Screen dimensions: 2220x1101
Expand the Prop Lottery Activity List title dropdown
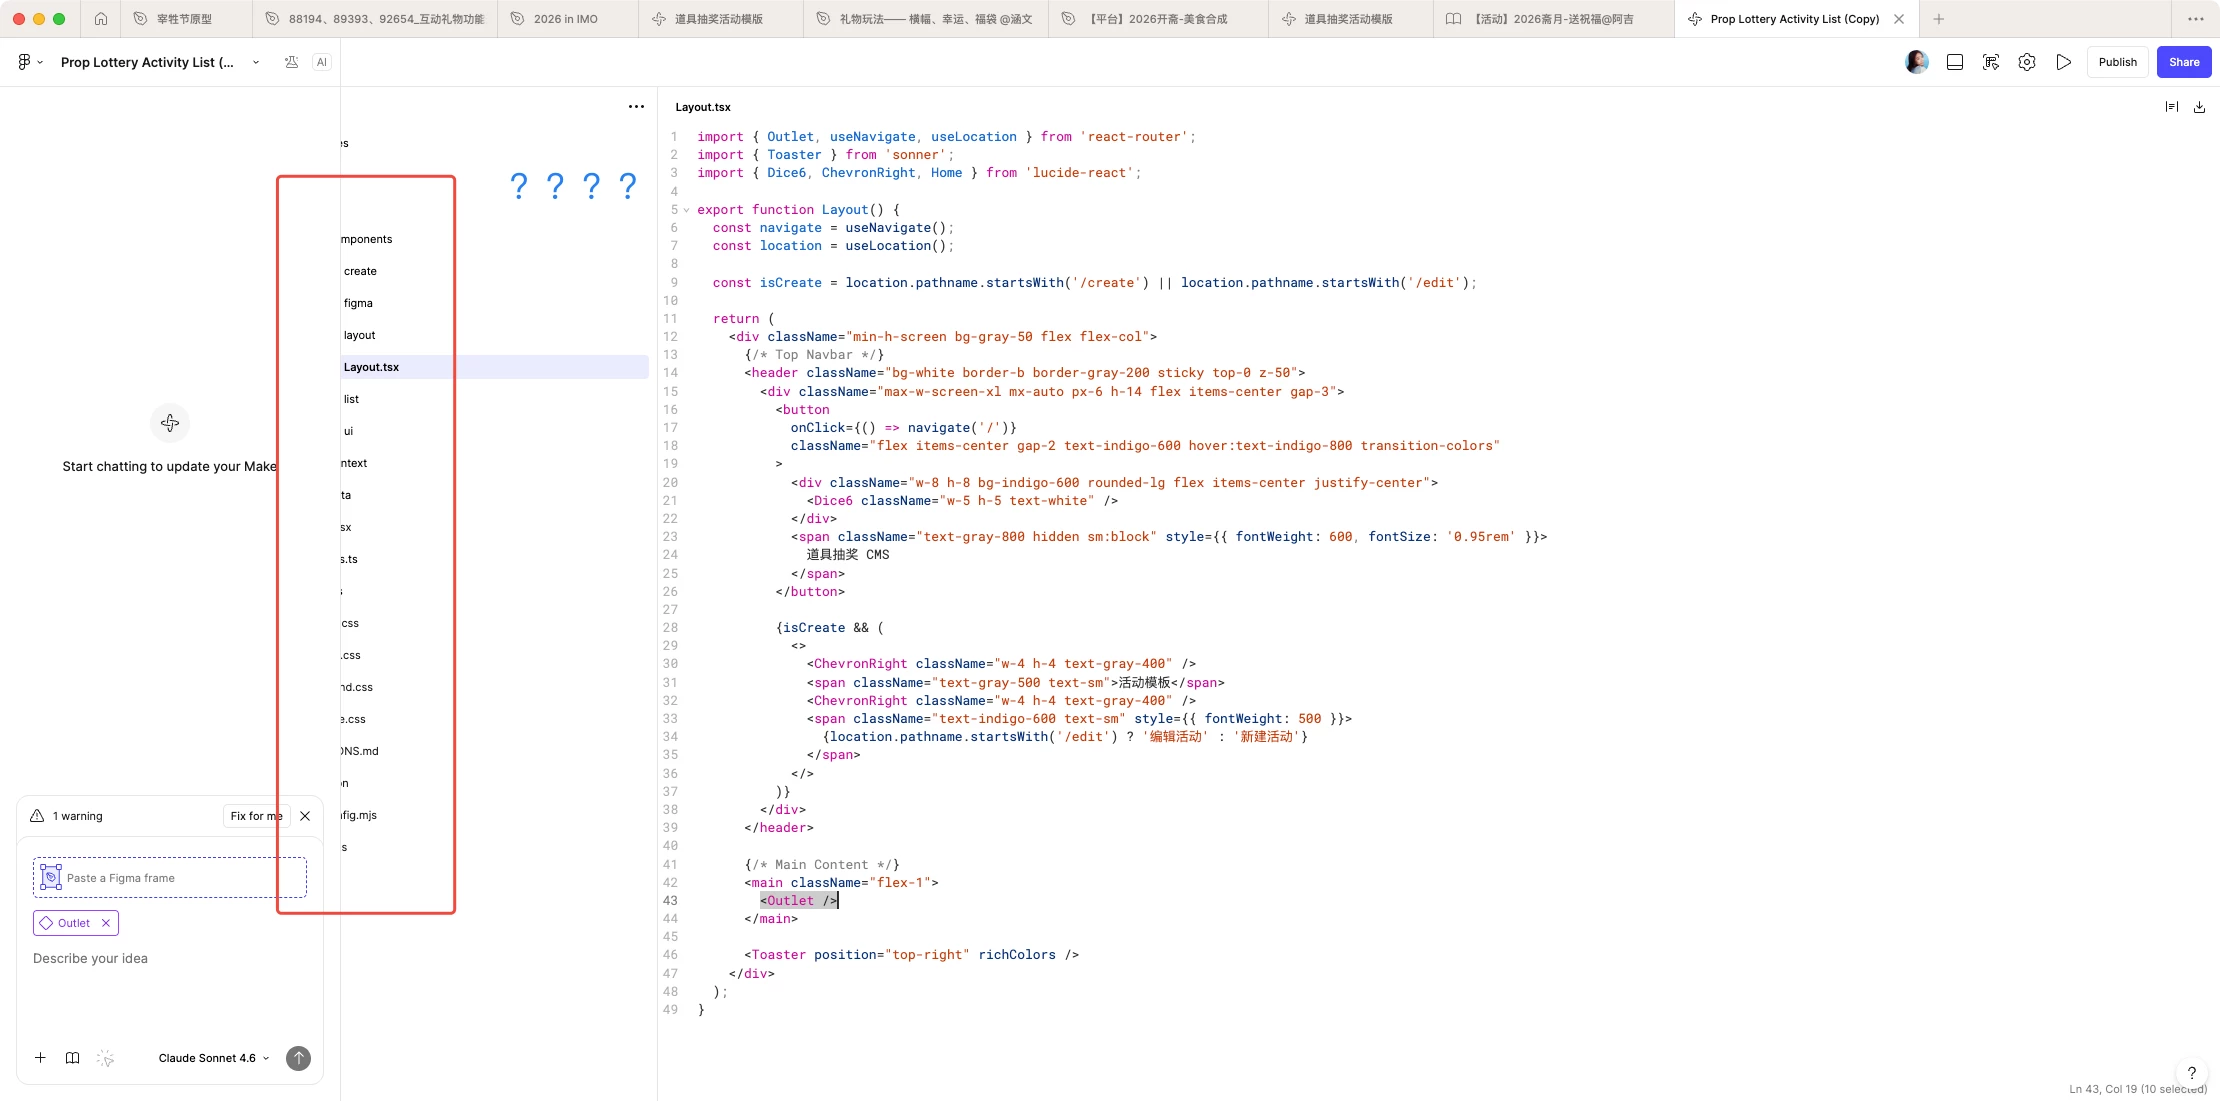[x=256, y=62]
